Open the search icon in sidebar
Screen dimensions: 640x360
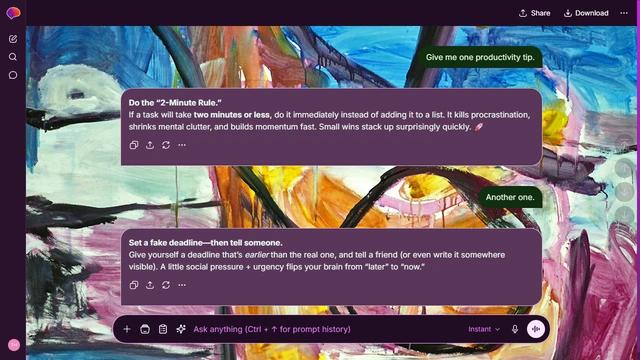tap(13, 57)
